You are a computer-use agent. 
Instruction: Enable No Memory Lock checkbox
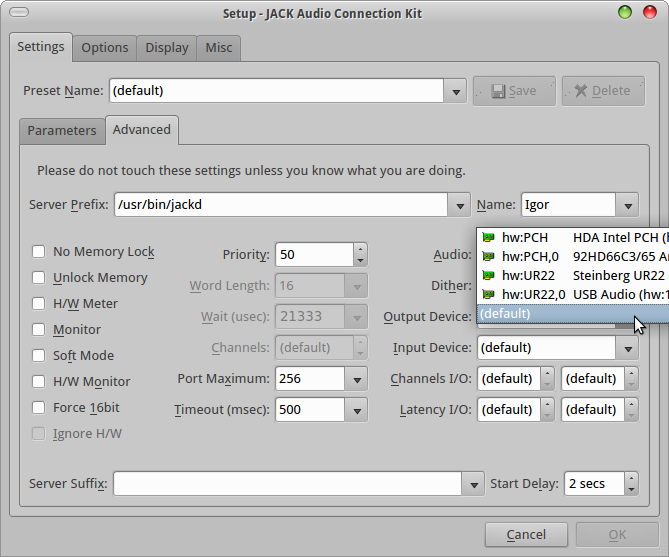pos(38,251)
